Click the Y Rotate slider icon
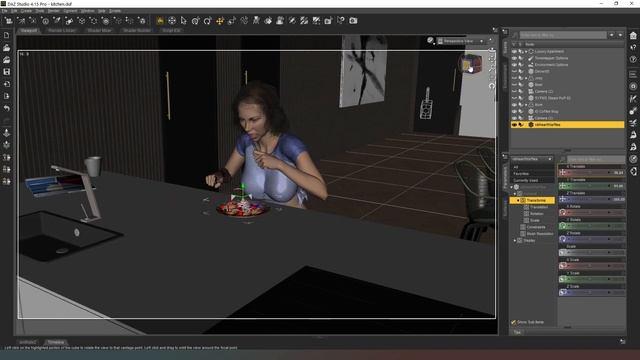Viewport: 640px width, 360px height. (562, 226)
